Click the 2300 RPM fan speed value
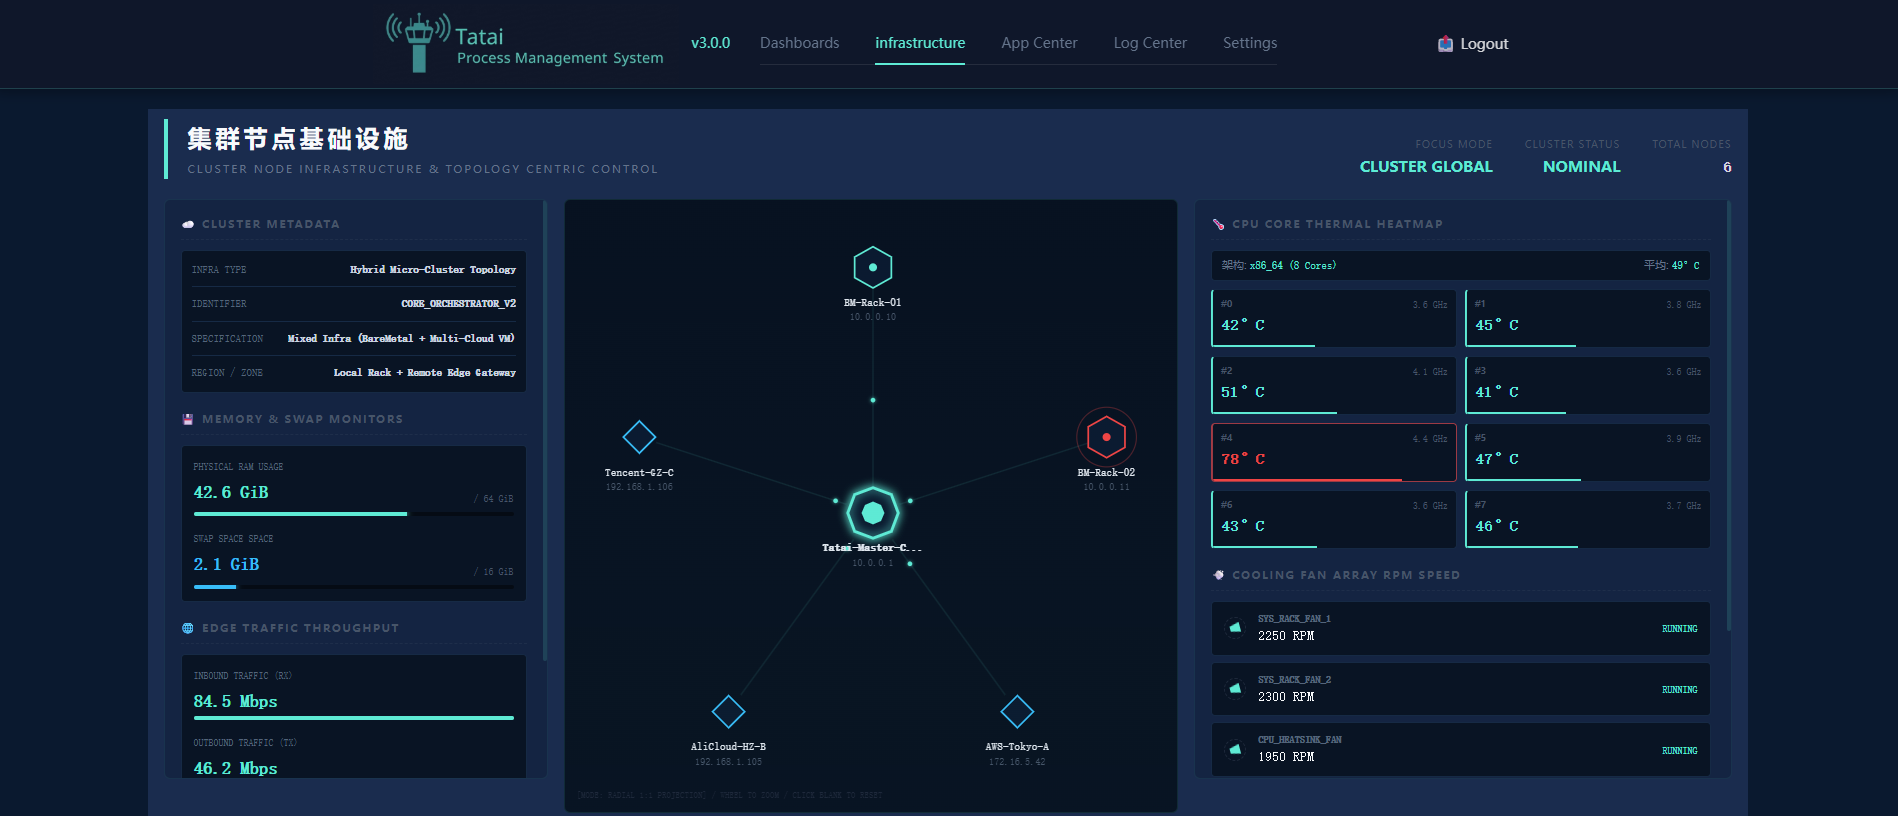 pos(1286,697)
